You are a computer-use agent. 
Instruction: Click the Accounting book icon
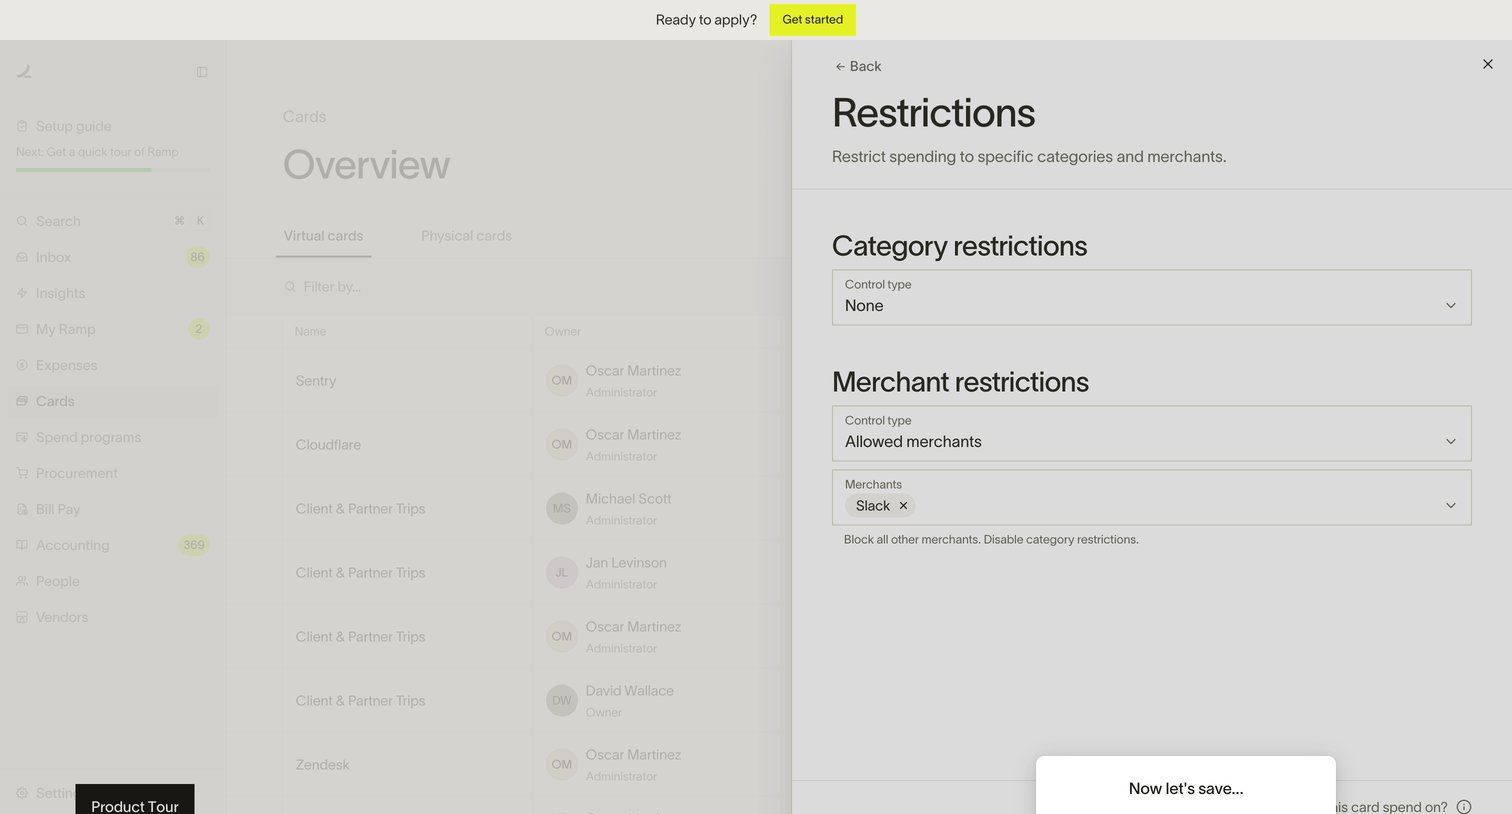pos(22,545)
